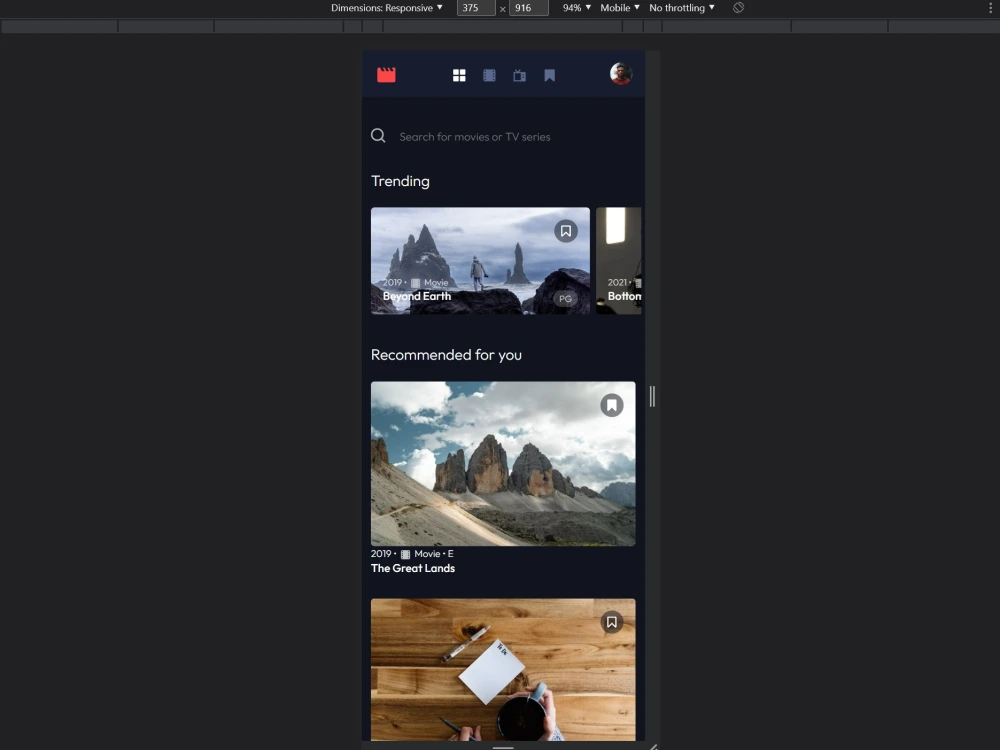Open the 94% zoom level dropdown
The image size is (1000, 750).
coord(573,7)
